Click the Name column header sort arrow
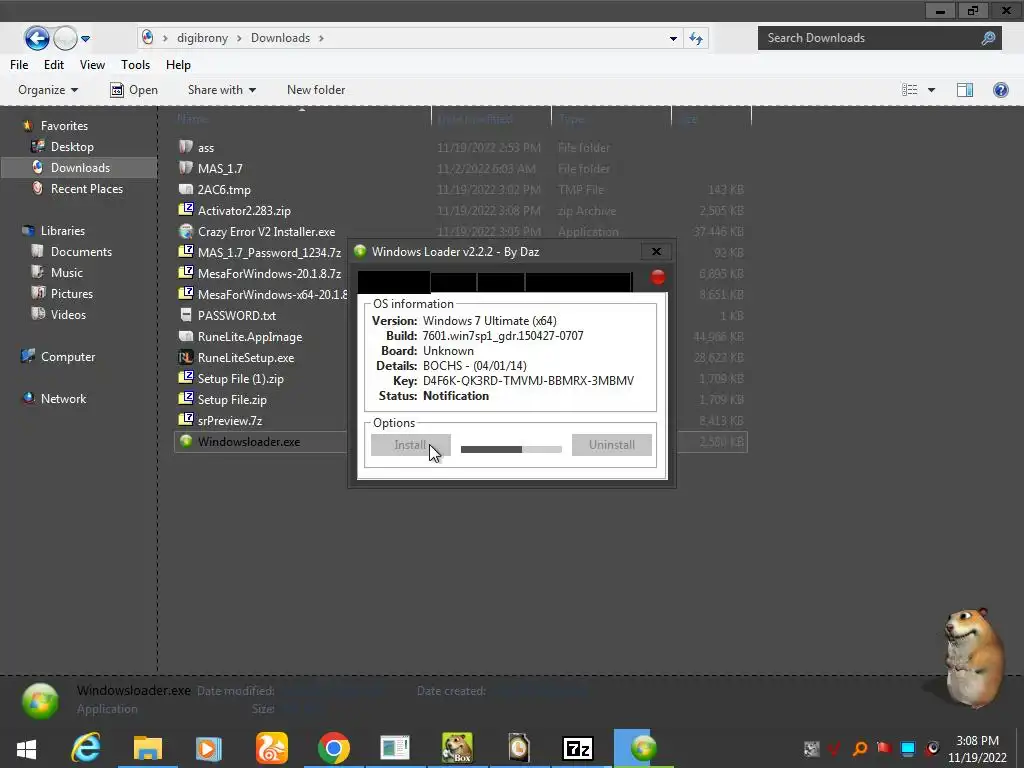Image resolution: width=1024 pixels, height=768 pixels. click(302, 110)
